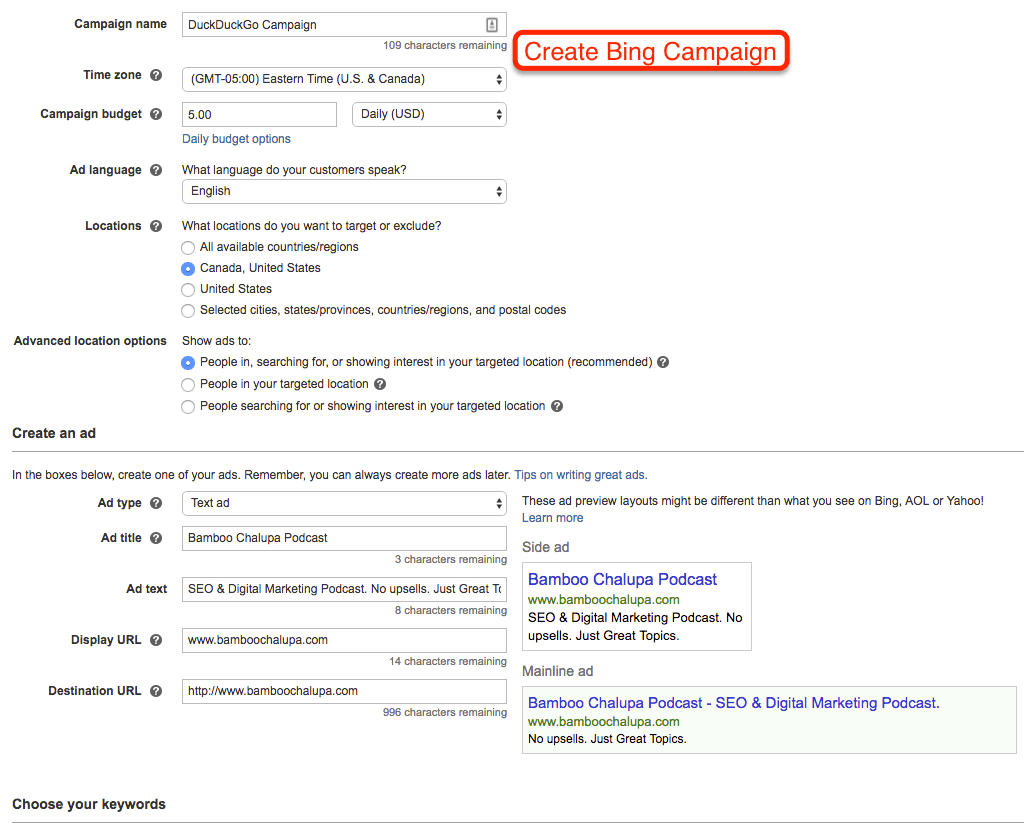Click the '996 characters remaining' counter text

click(x=445, y=712)
